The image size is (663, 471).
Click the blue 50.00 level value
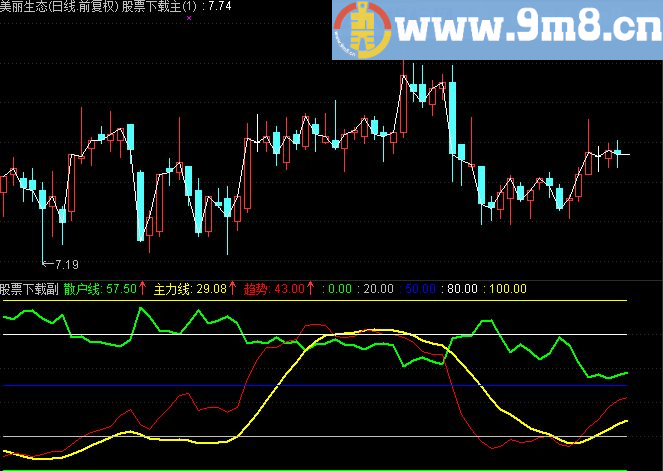coord(420,289)
